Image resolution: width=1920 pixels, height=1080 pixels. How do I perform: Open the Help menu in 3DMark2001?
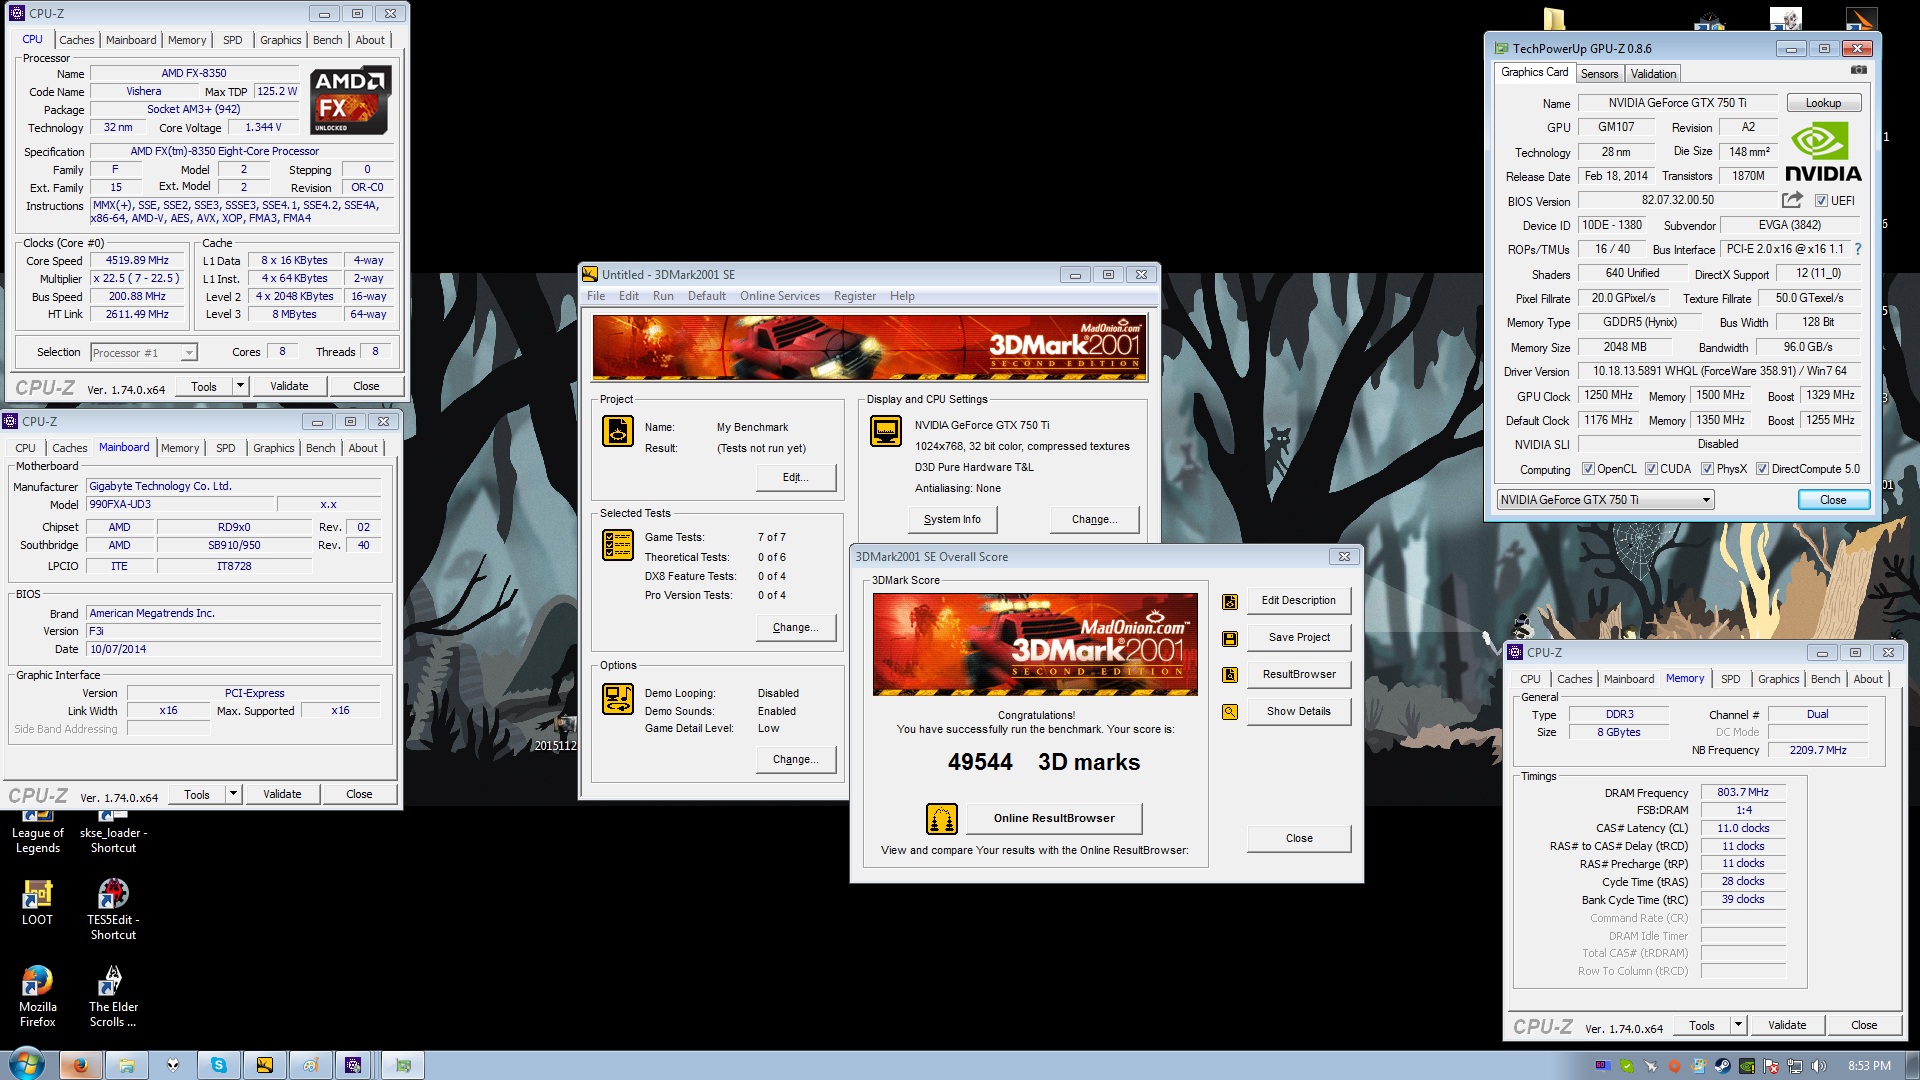pos(902,296)
